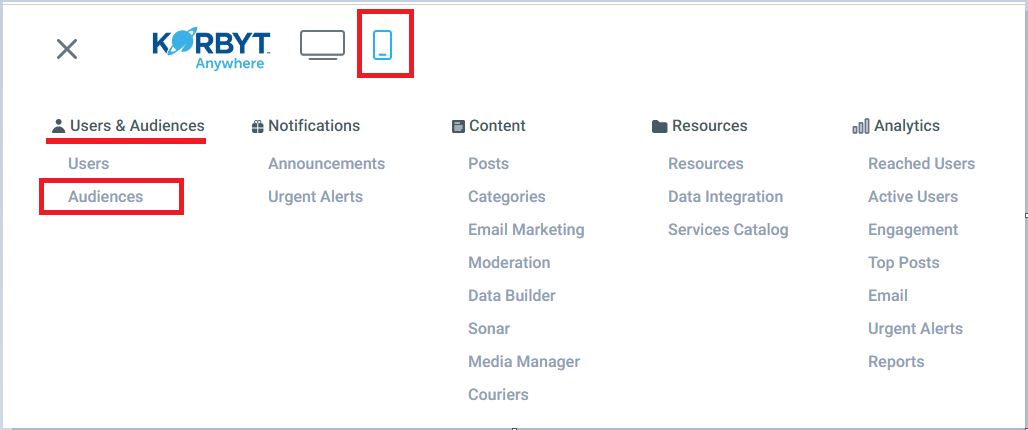Open the Media Manager
Viewport: 1028px width, 430px height.
click(524, 362)
